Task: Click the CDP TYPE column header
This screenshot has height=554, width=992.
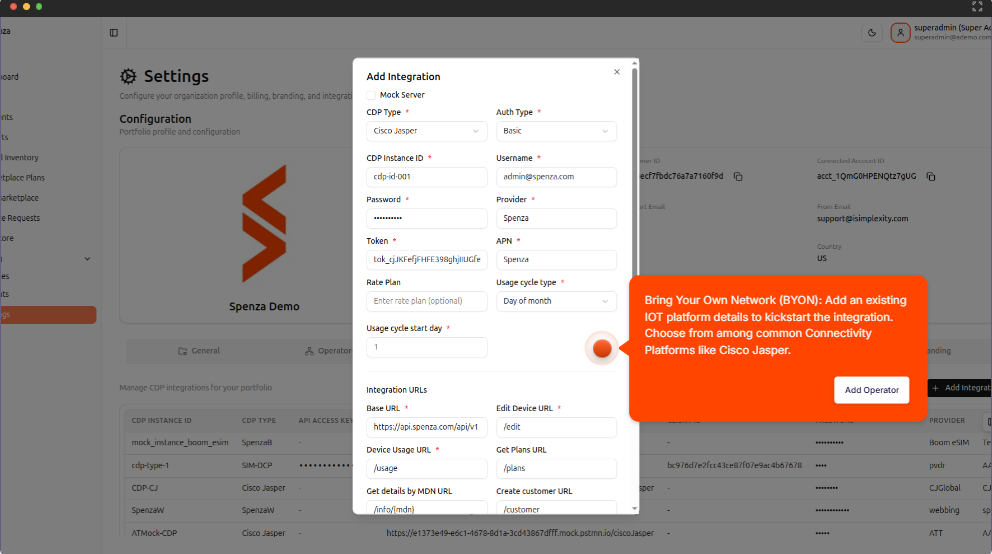Action: pos(259,421)
